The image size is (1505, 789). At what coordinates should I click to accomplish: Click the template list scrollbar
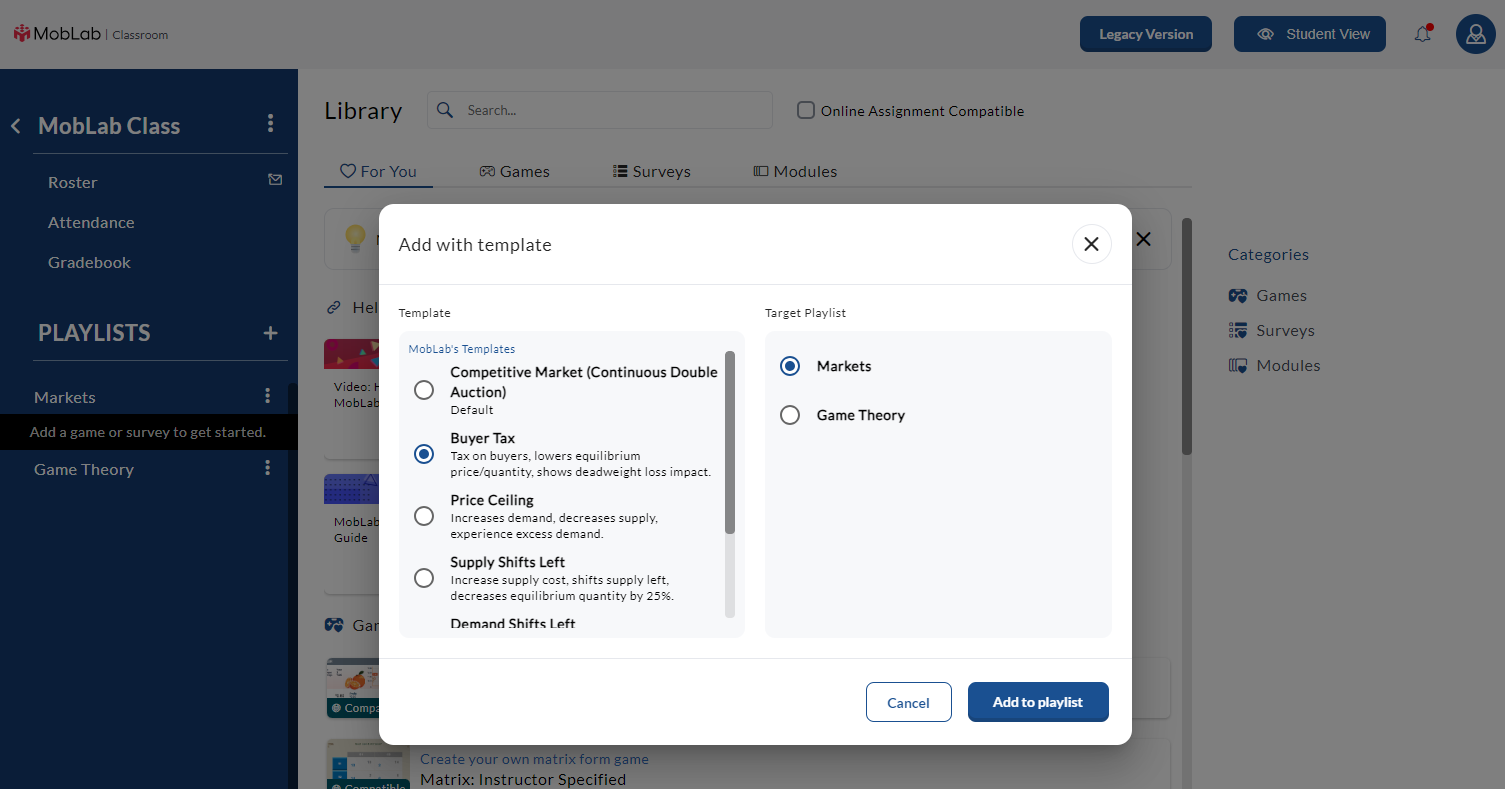click(730, 442)
